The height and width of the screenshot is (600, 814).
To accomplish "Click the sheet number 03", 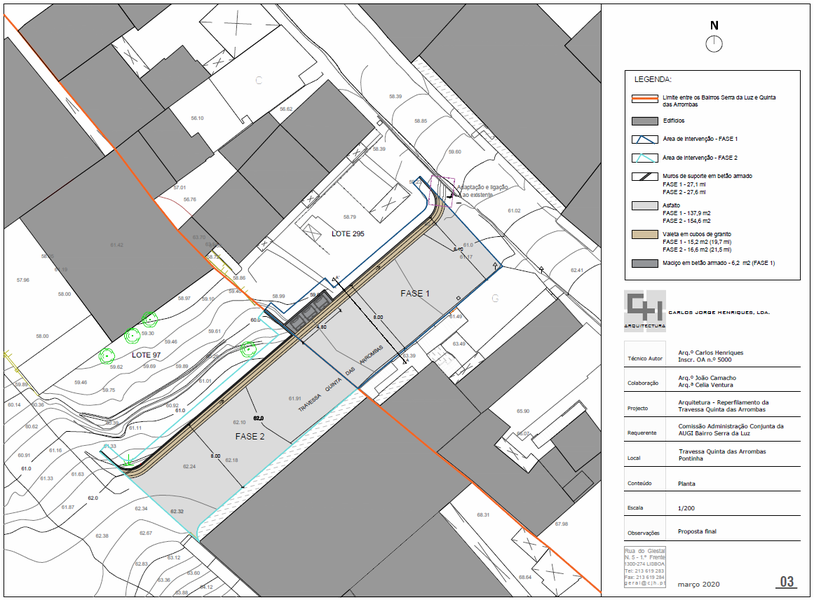I will [x=786, y=582].
